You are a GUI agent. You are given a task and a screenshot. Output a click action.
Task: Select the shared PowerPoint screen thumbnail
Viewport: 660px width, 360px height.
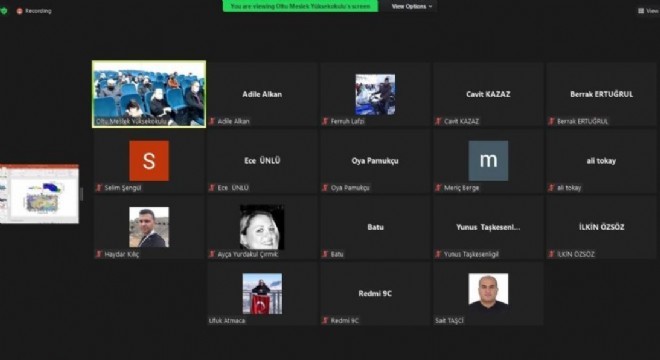(40, 194)
